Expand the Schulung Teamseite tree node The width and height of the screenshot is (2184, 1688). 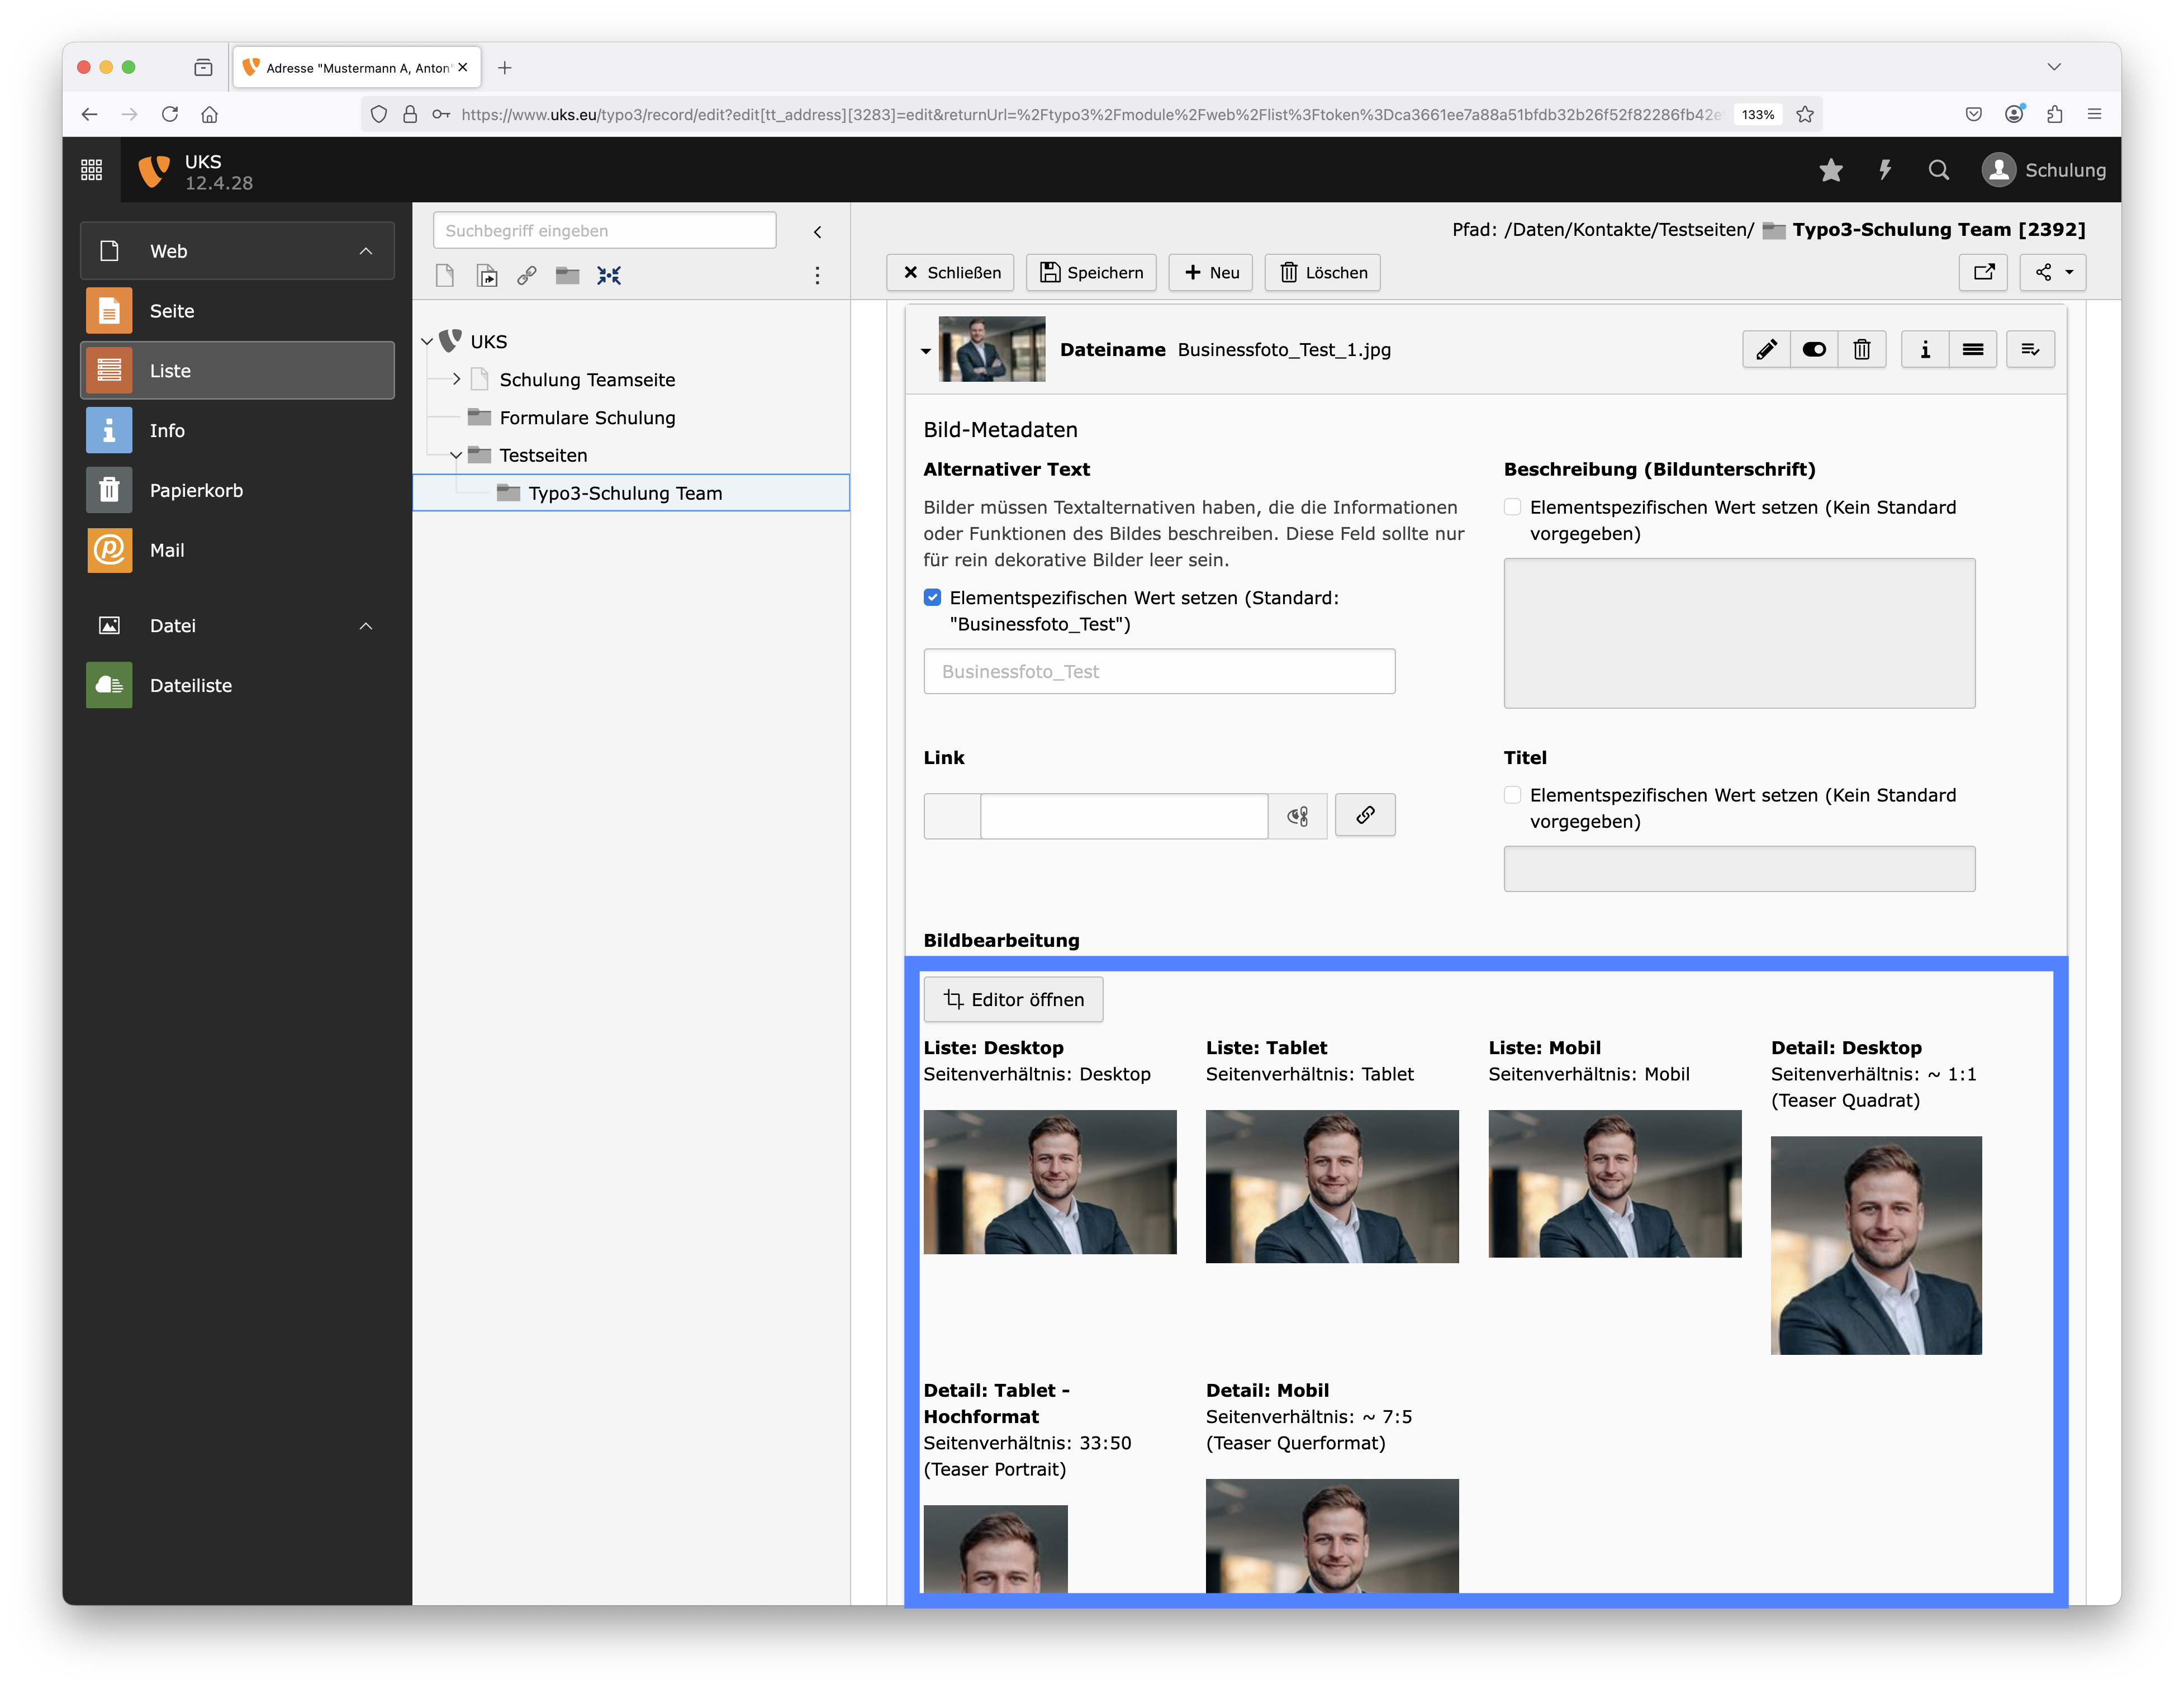(x=456, y=379)
